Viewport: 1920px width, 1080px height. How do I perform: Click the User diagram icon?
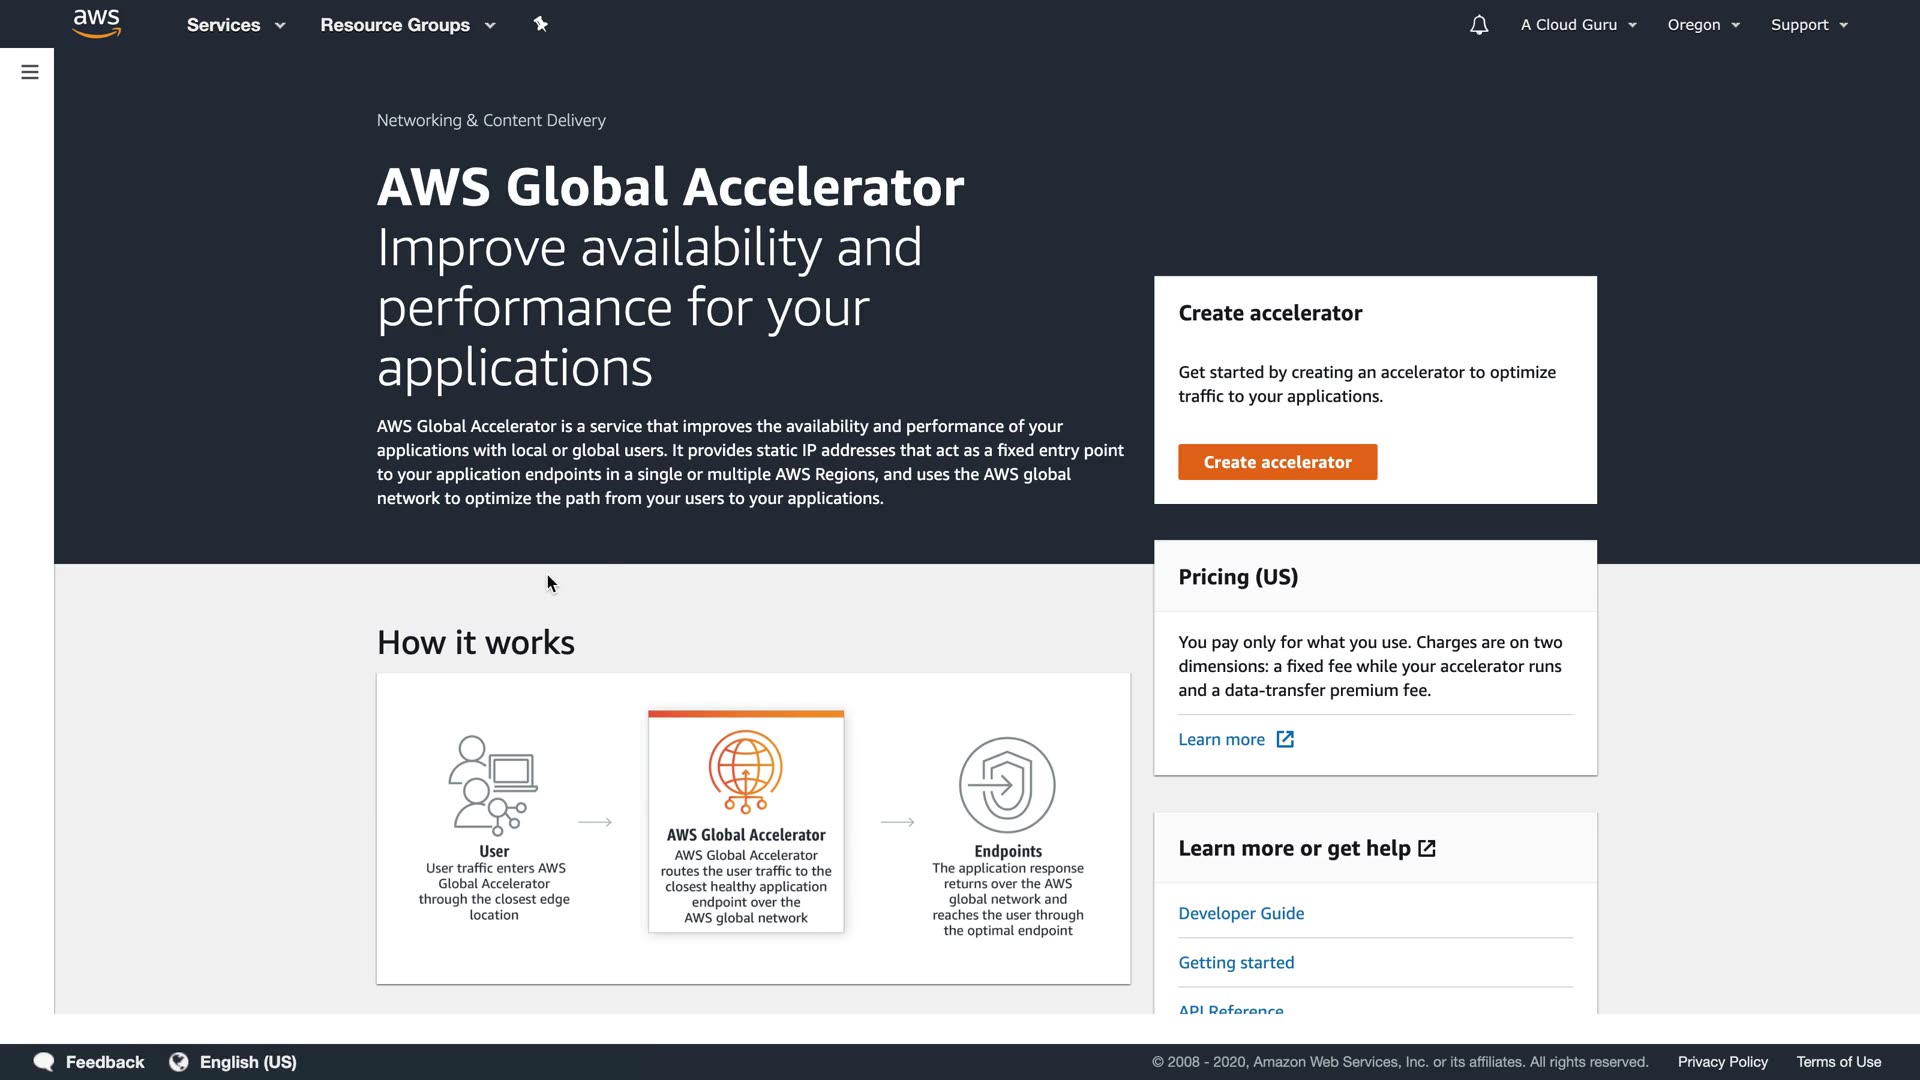[x=493, y=785]
